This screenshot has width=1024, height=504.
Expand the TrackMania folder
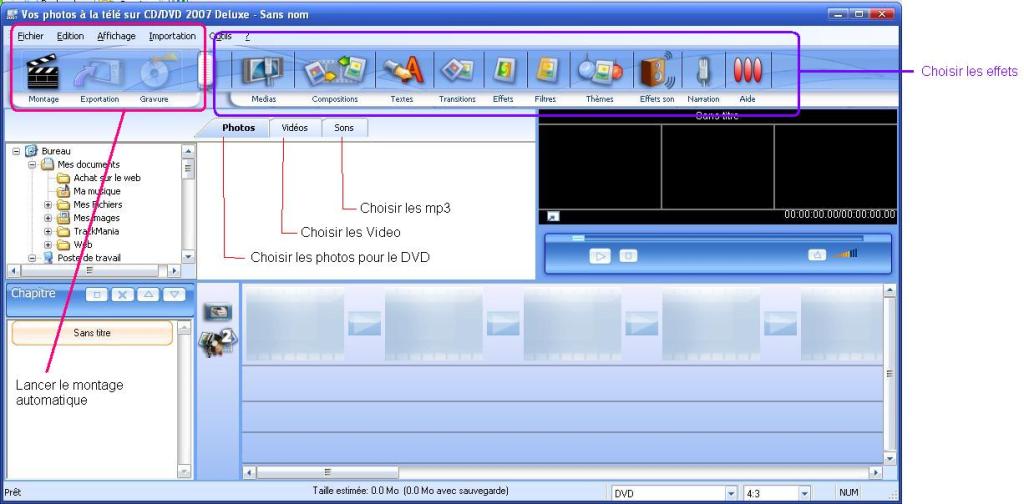click(x=48, y=231)
